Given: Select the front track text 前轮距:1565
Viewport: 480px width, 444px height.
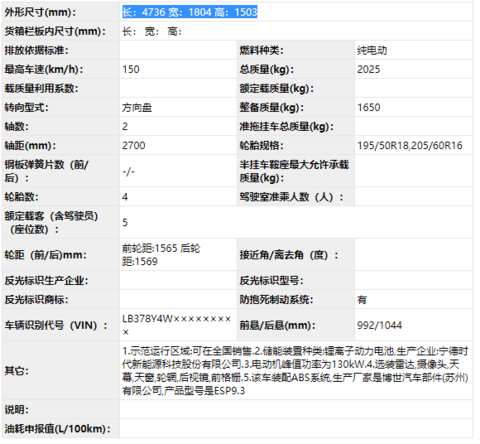Looking at the screenshot, I should [x=150, y=248].
